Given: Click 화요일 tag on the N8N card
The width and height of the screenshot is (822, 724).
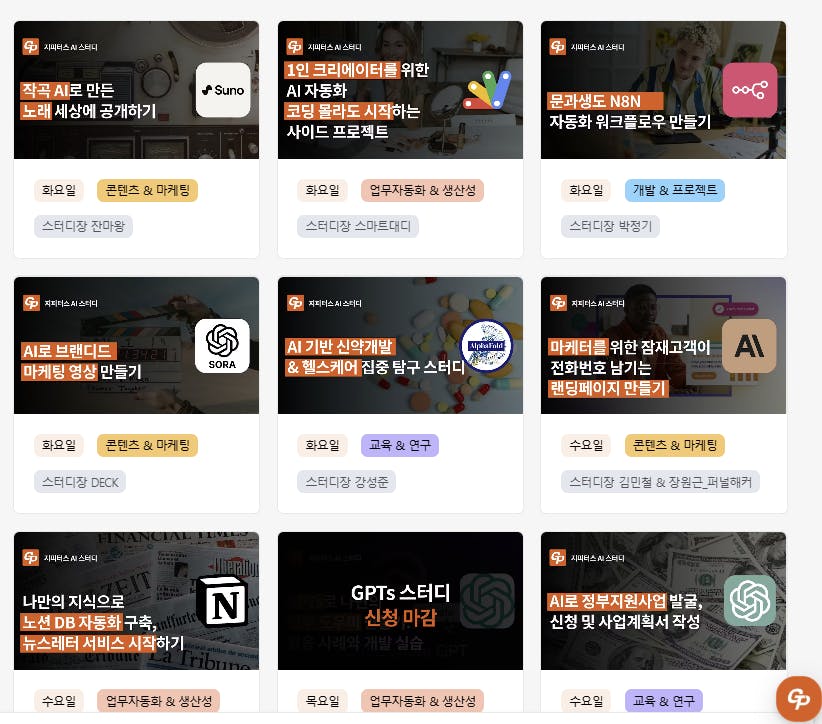Looking at the screenshot, I should [x=586, y=190].
